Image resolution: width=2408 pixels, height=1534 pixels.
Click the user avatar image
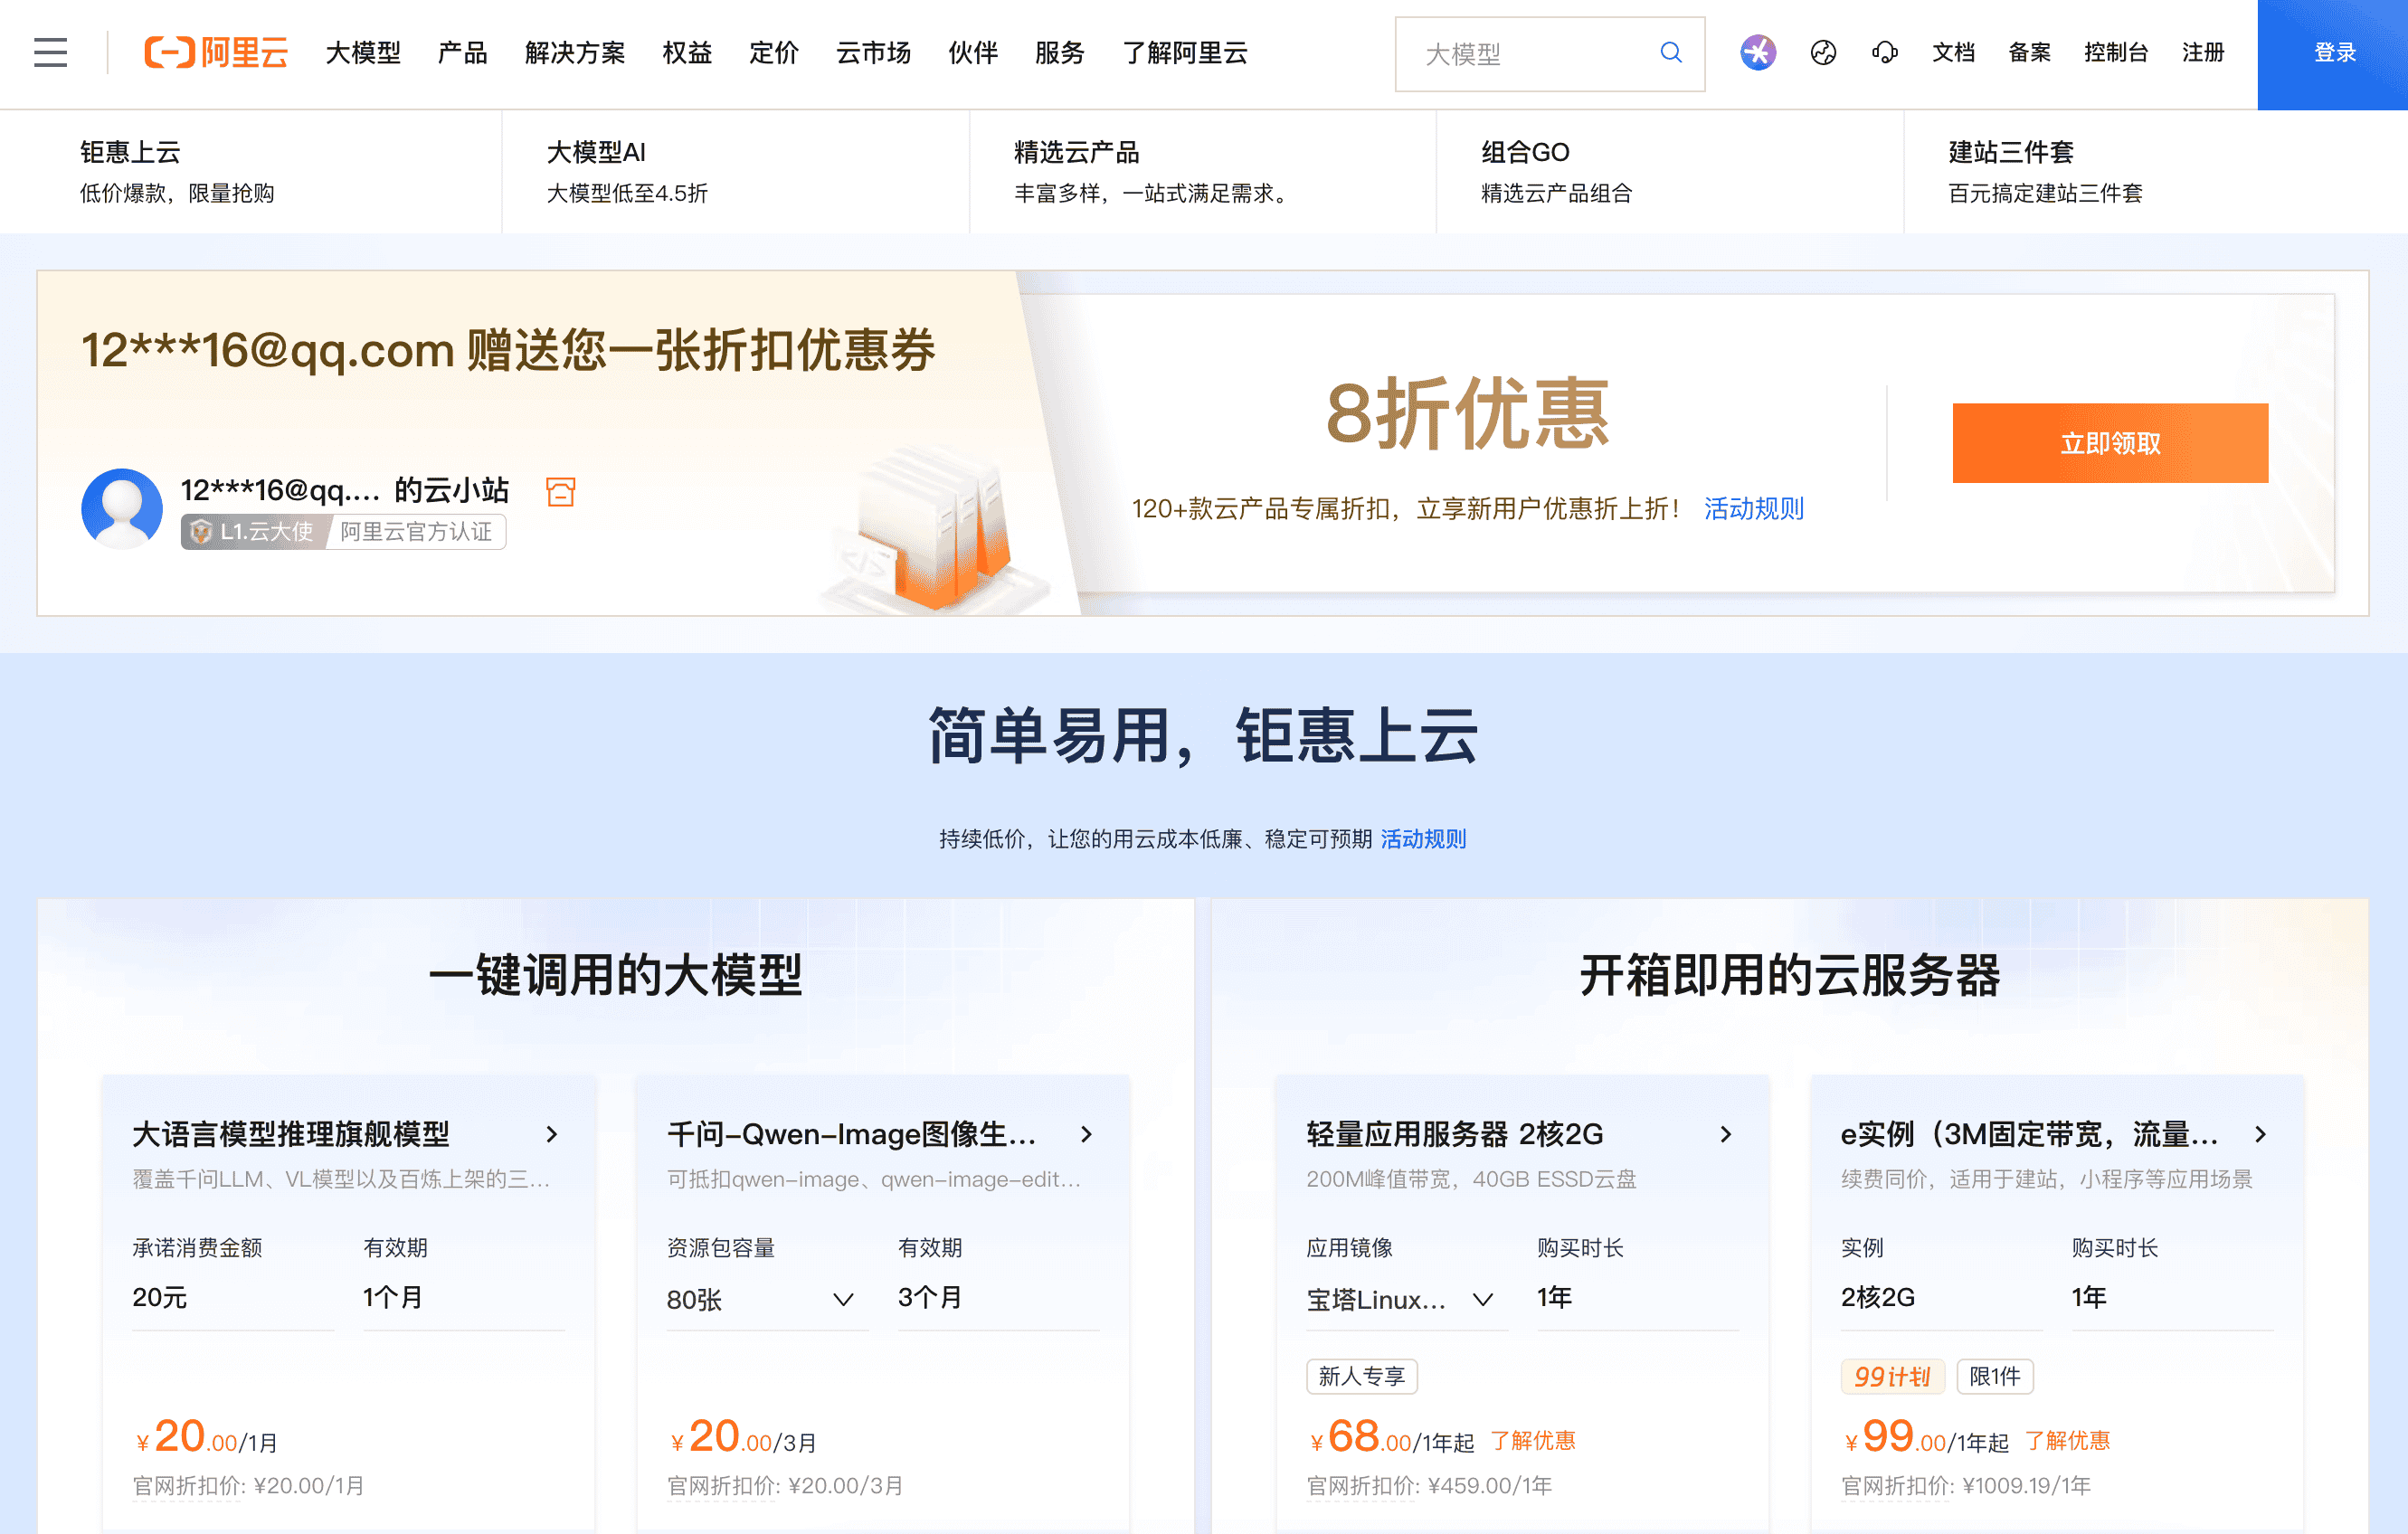[121, 508]
